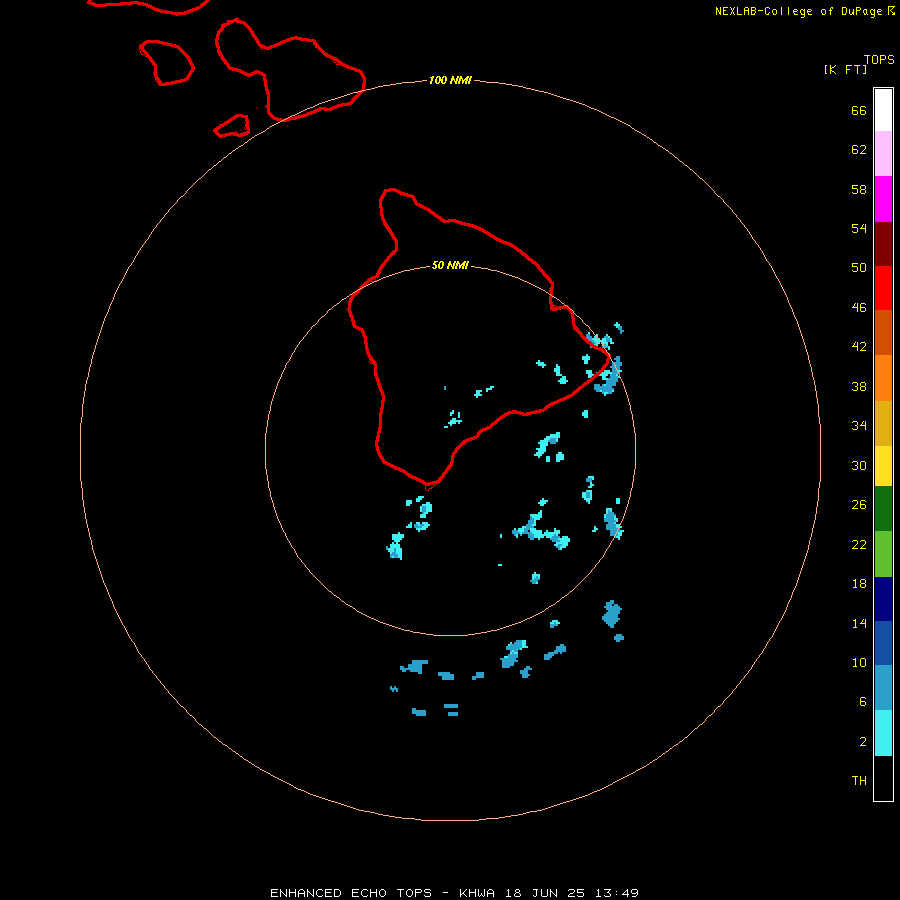
Task: Click the 62 legend value
Action: coord(859,149)
